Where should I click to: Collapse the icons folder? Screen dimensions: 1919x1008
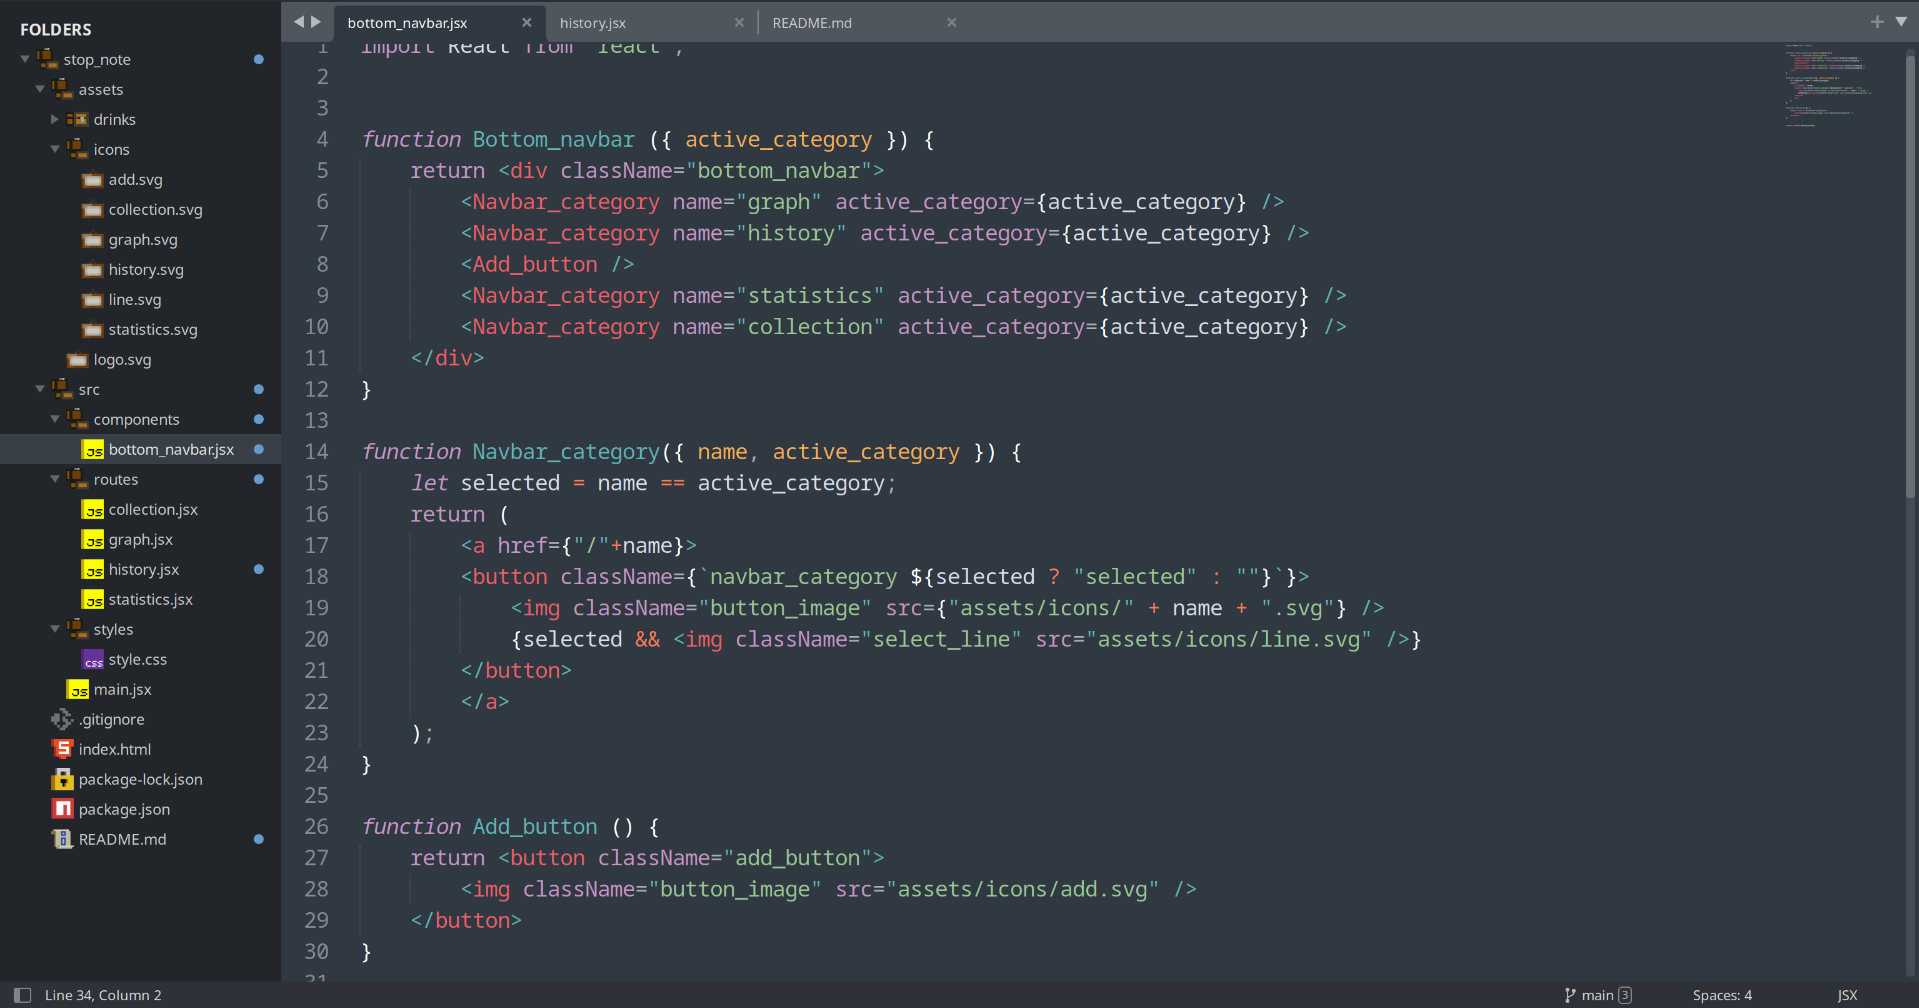55,149
